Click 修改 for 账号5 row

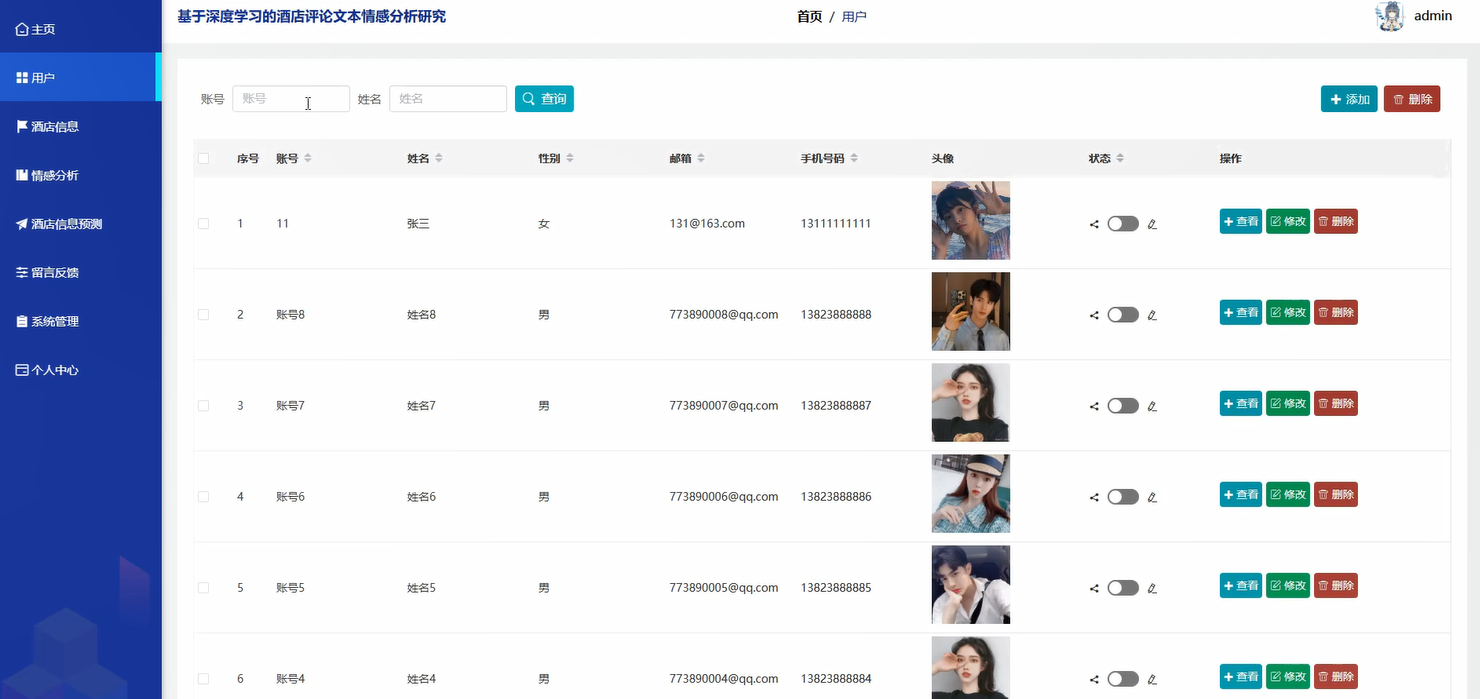1288,585
